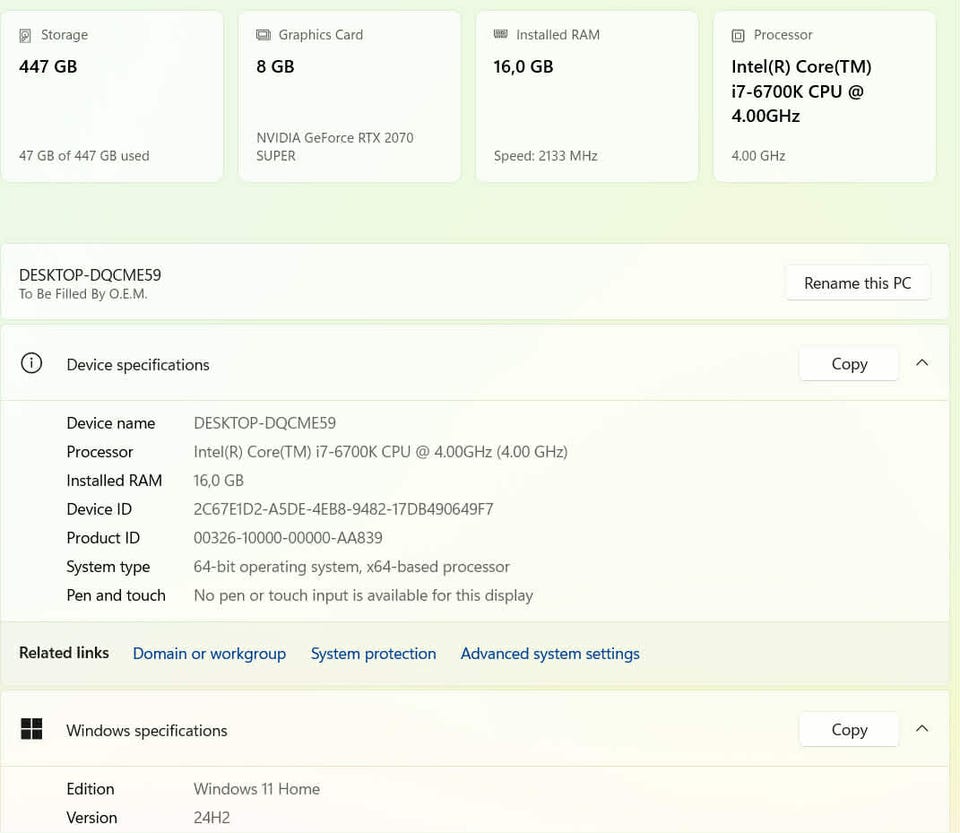Click the Processor chip icon
960x833 pixels.
tap(738, 35)
